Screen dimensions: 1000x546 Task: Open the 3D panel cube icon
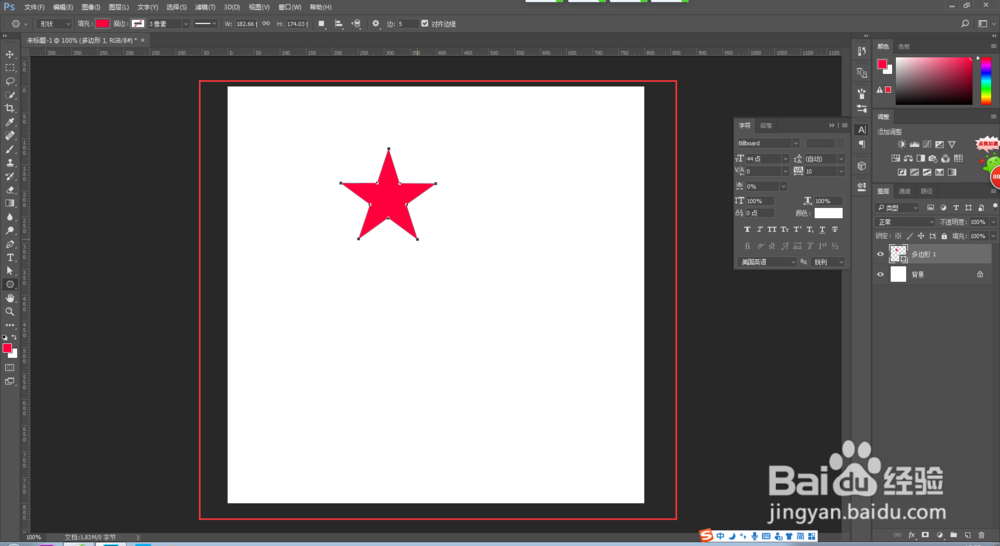tap(862, 166)
